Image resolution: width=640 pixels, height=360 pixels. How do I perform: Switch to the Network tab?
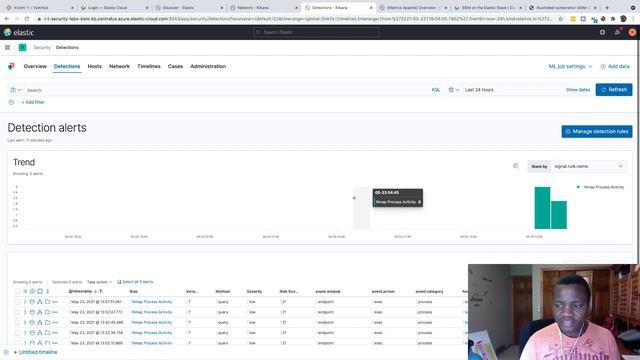pyautogui.click(x=119, y=66)
